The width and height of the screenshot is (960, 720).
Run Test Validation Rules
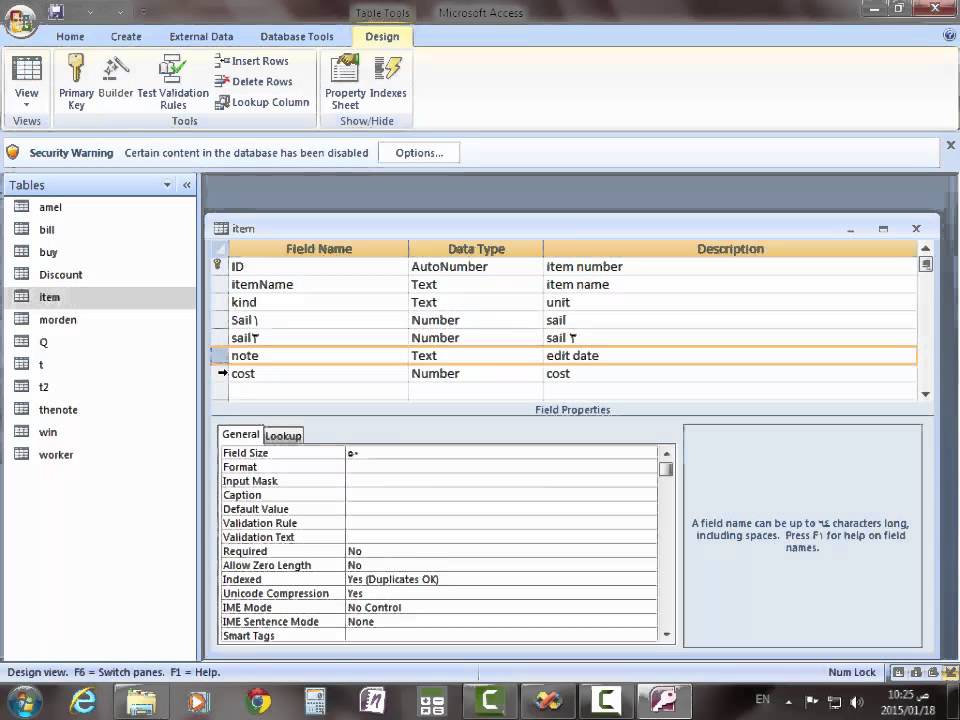pos(173,82)
